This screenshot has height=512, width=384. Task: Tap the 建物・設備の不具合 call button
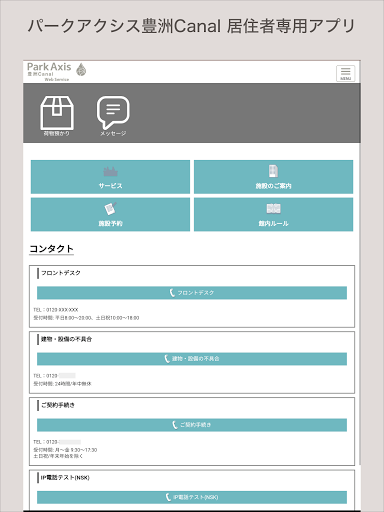pos(192,359)
